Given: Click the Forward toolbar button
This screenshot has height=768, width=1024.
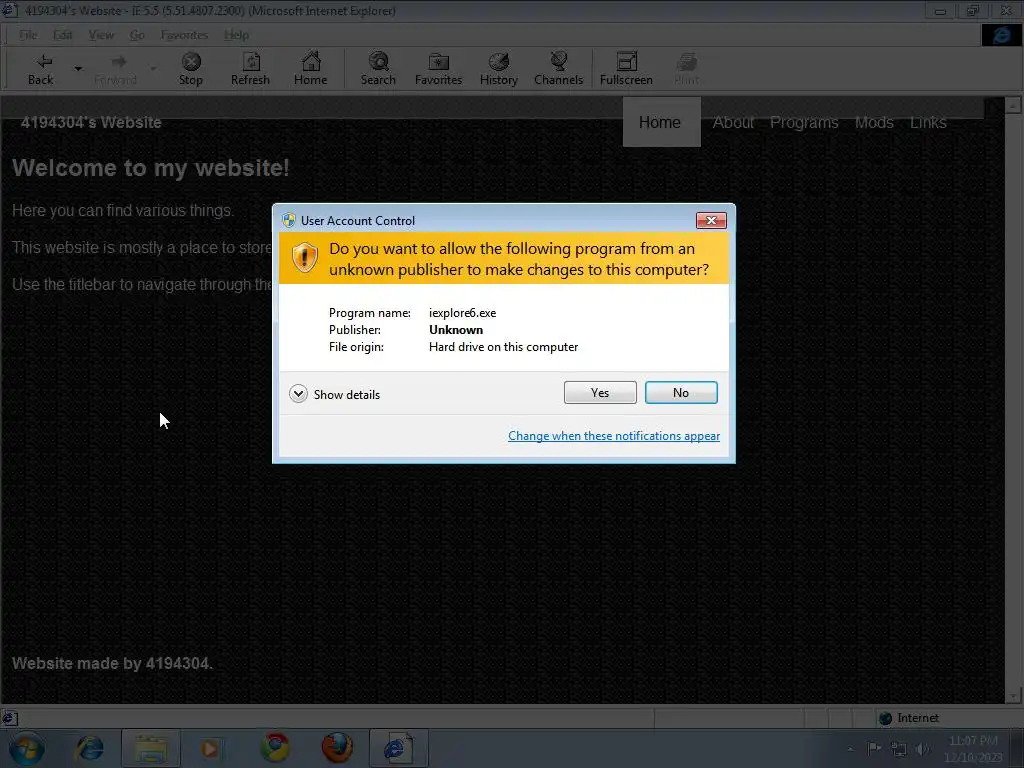Looking at the screenshot, I should 116,69.
